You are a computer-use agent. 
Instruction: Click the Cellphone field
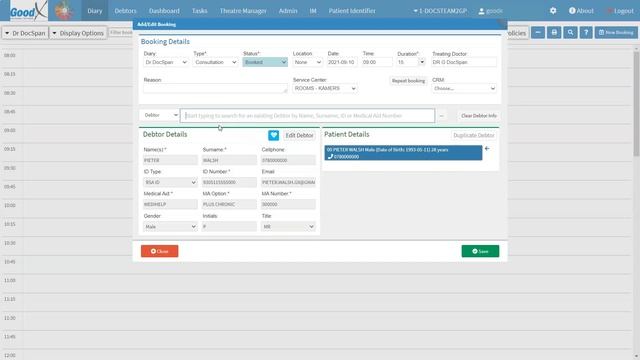coord(288,160)
